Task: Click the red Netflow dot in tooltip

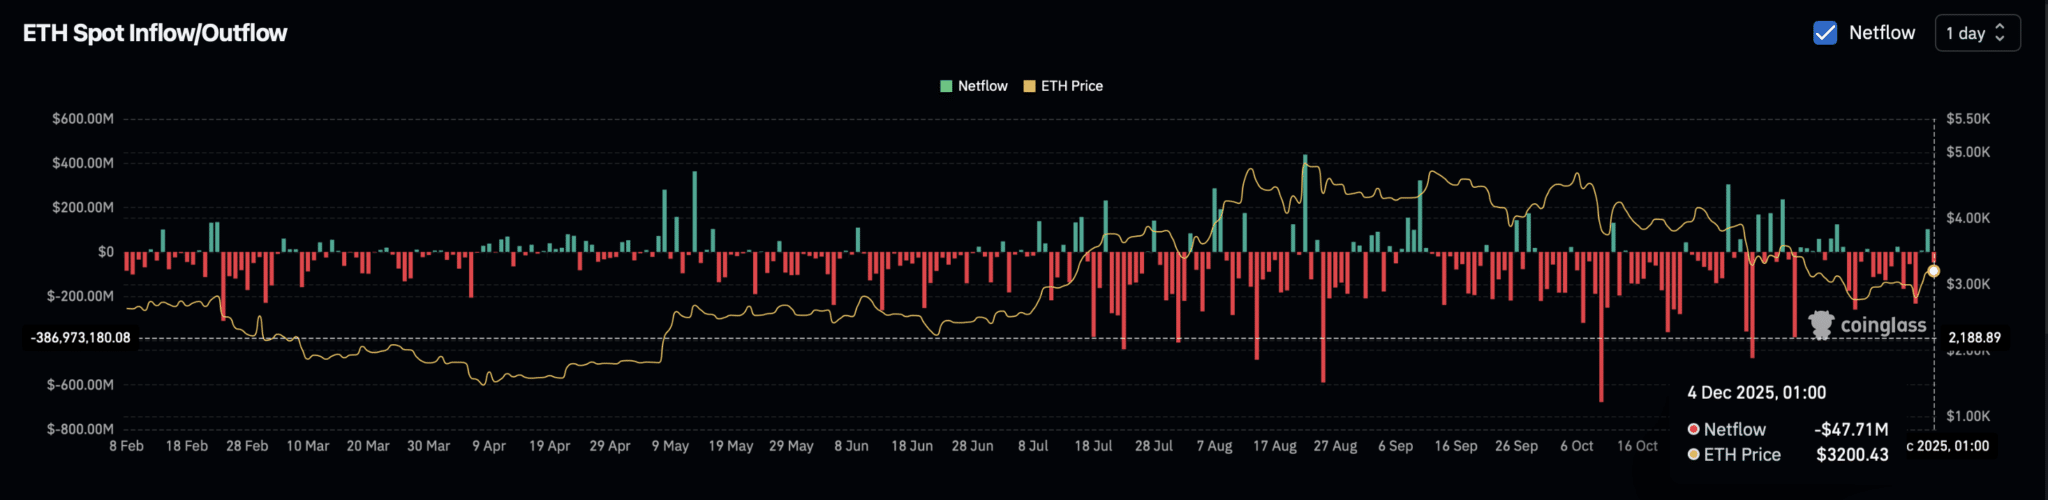Action: (x=1694, y=429)
